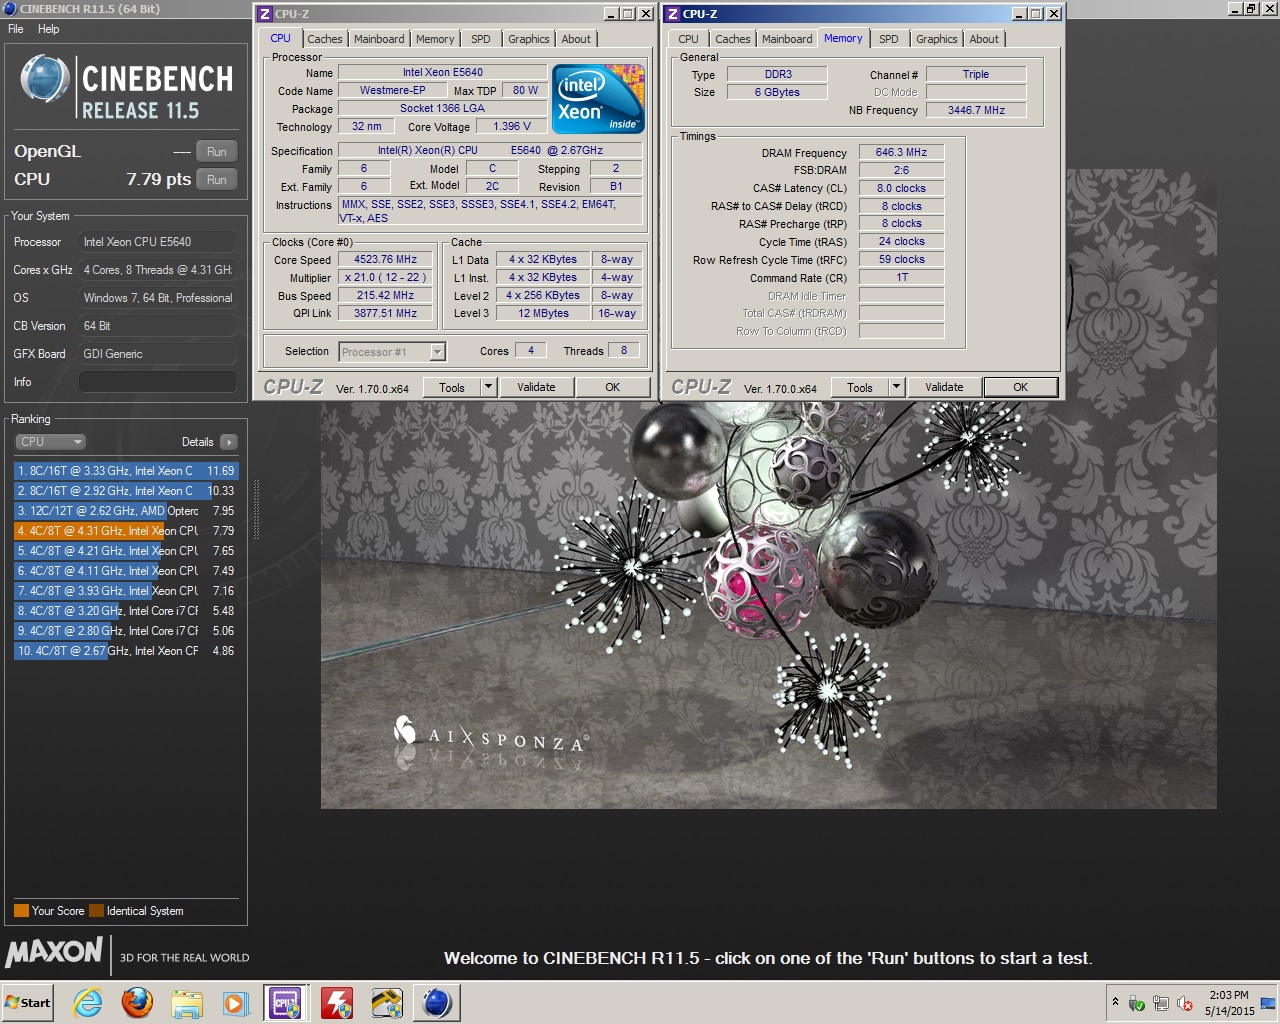
Task: Click OK in left CPU-Z window
Action: pyautogui.click(x=612, y=387)
